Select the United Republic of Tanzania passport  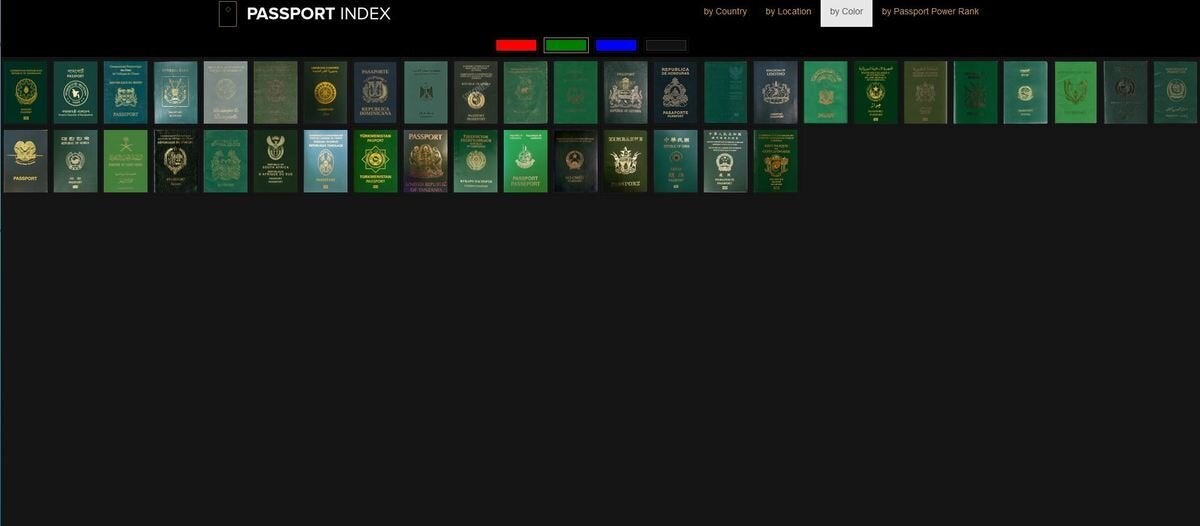(425, 161)
